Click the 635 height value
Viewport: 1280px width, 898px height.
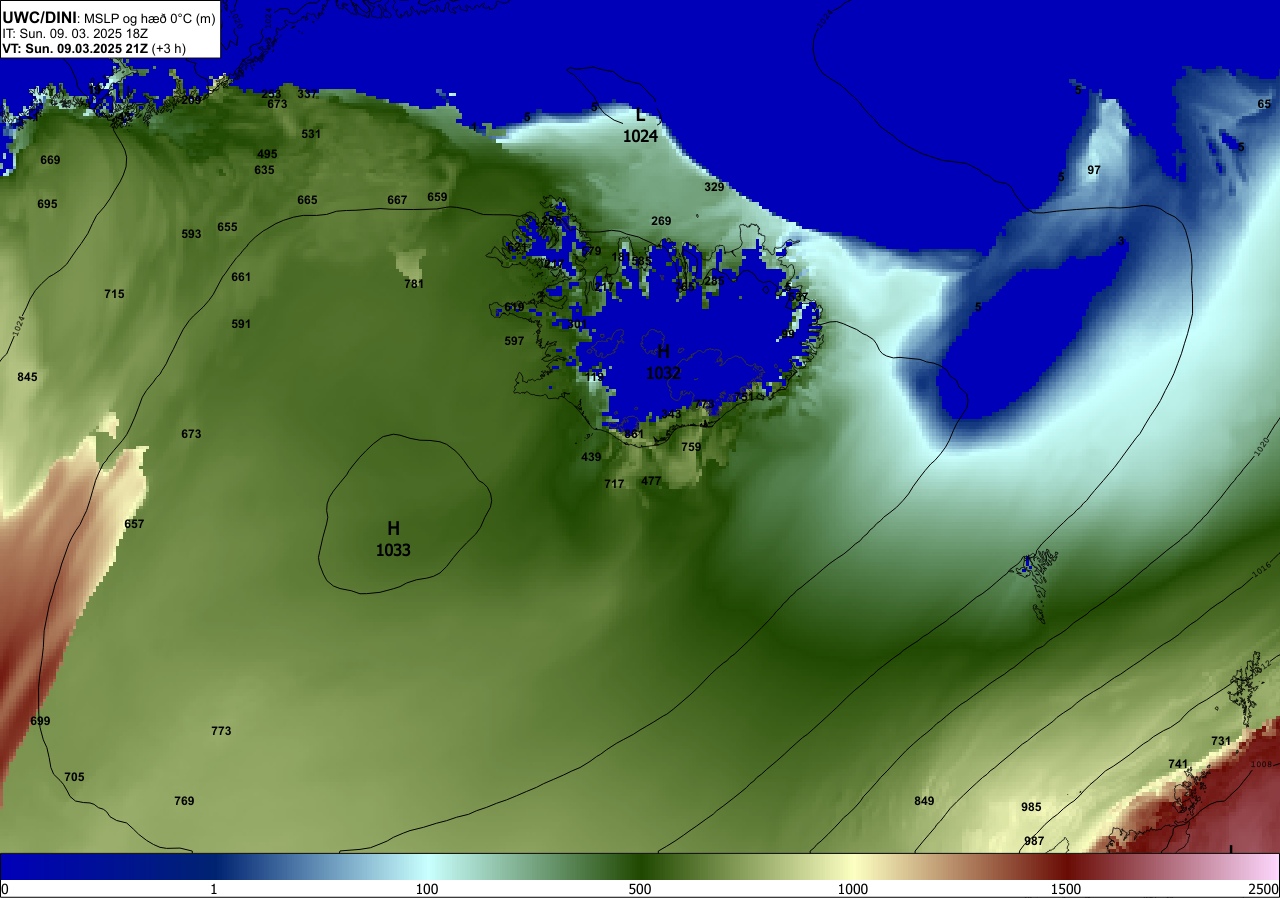tap(264, 170)
